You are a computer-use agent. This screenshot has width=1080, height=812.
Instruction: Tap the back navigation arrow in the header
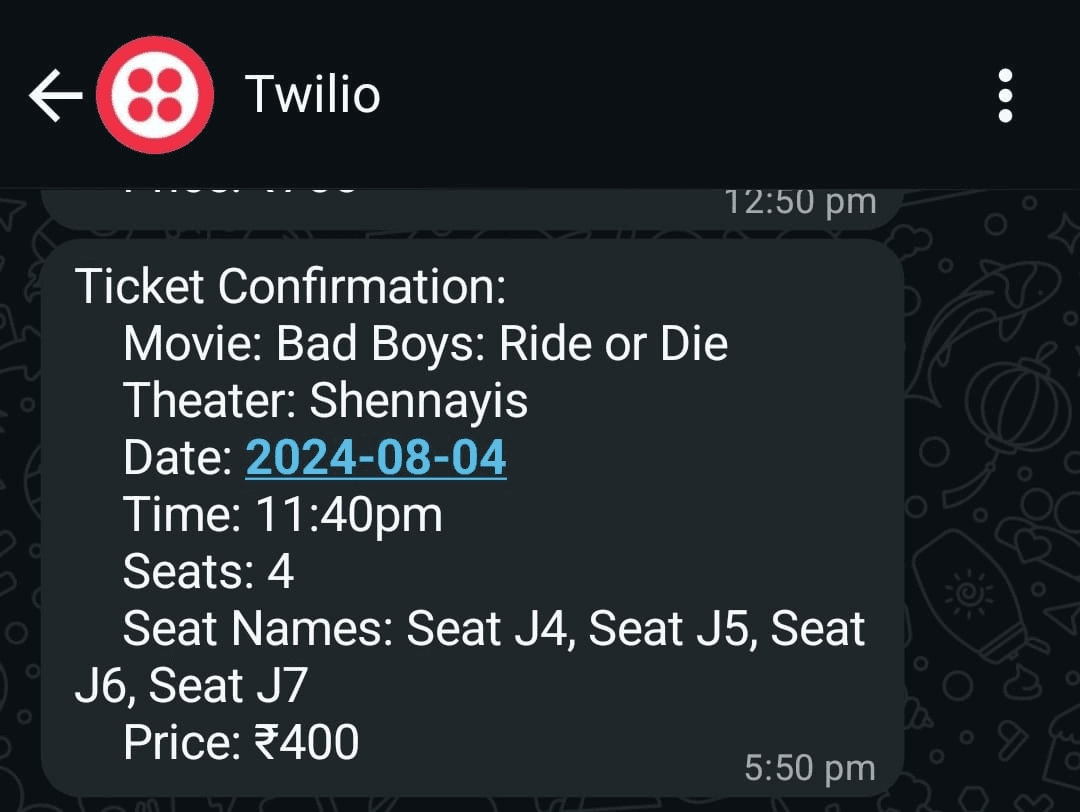pos(55,93)
